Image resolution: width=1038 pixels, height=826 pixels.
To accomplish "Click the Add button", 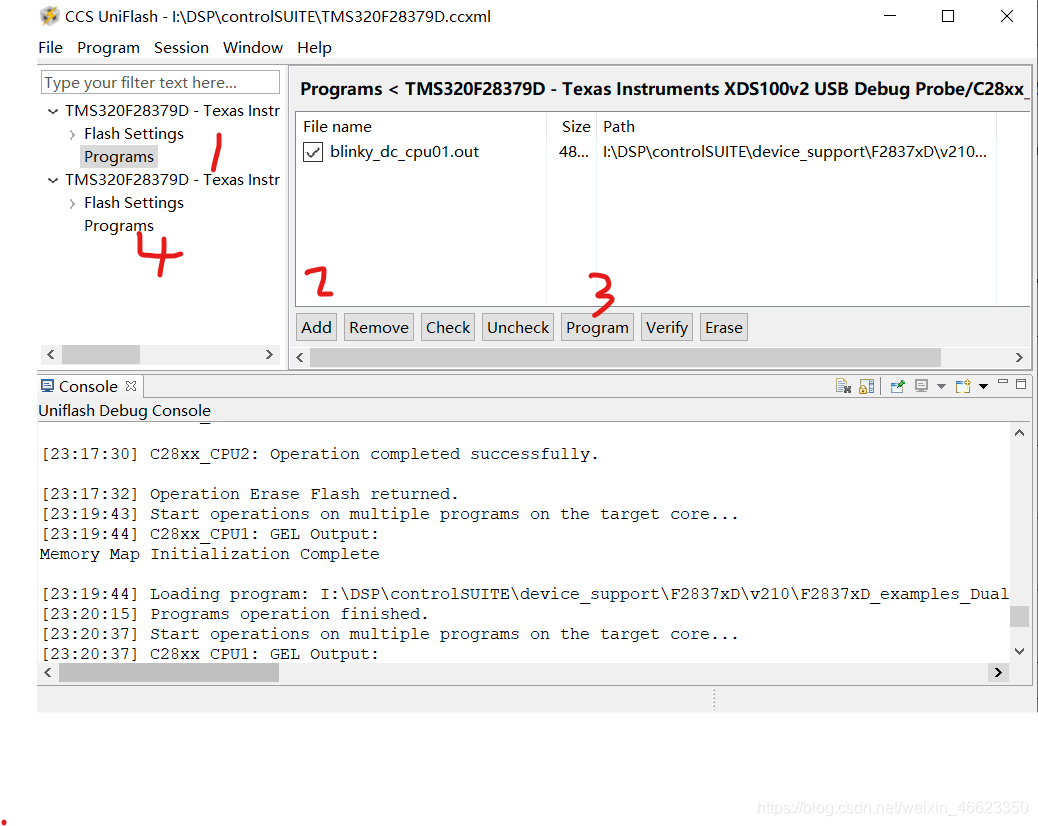I will (316, 328).
